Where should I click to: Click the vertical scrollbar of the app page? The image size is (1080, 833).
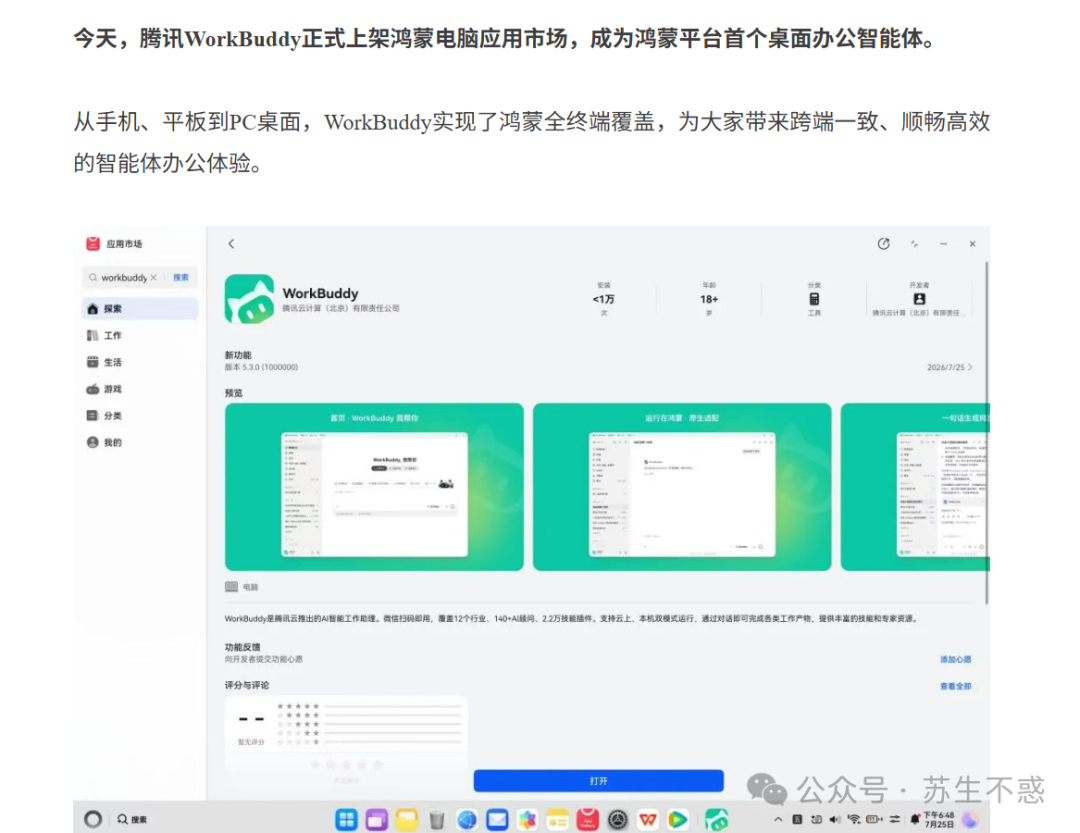(x=987, y=433)
